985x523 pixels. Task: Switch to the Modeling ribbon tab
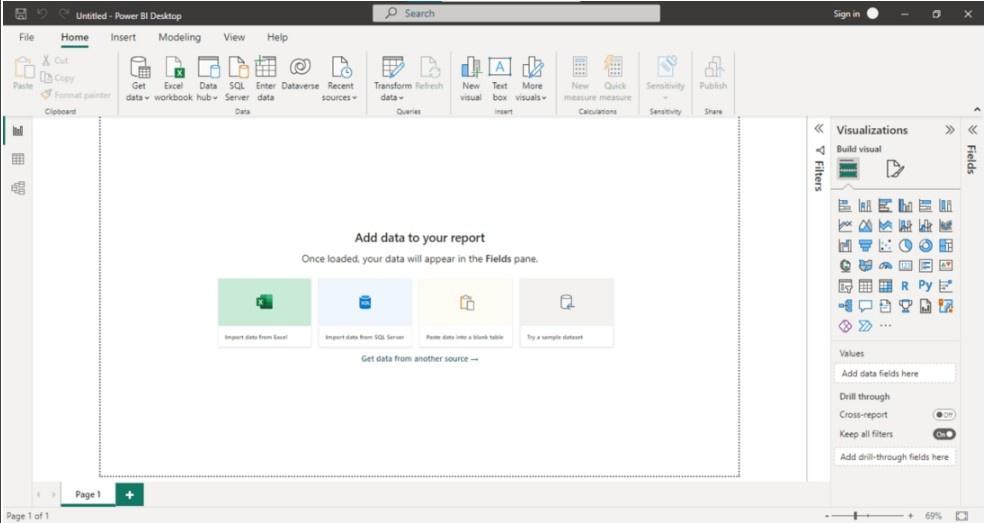tap(180, 37)
